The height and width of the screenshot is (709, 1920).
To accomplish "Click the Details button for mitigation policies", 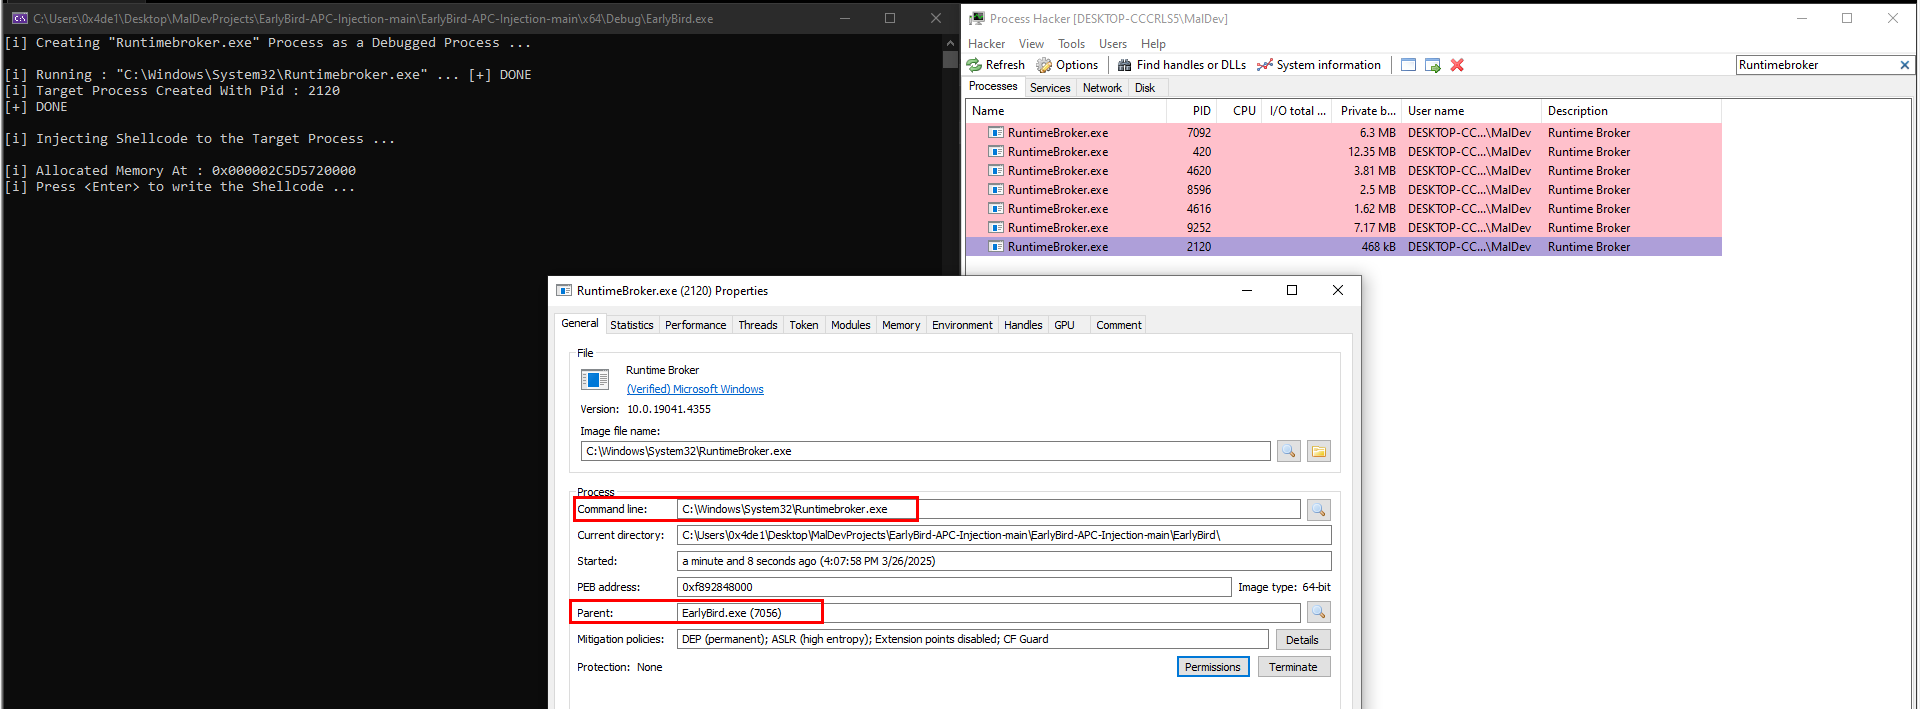I will [x=1302, y=640].
